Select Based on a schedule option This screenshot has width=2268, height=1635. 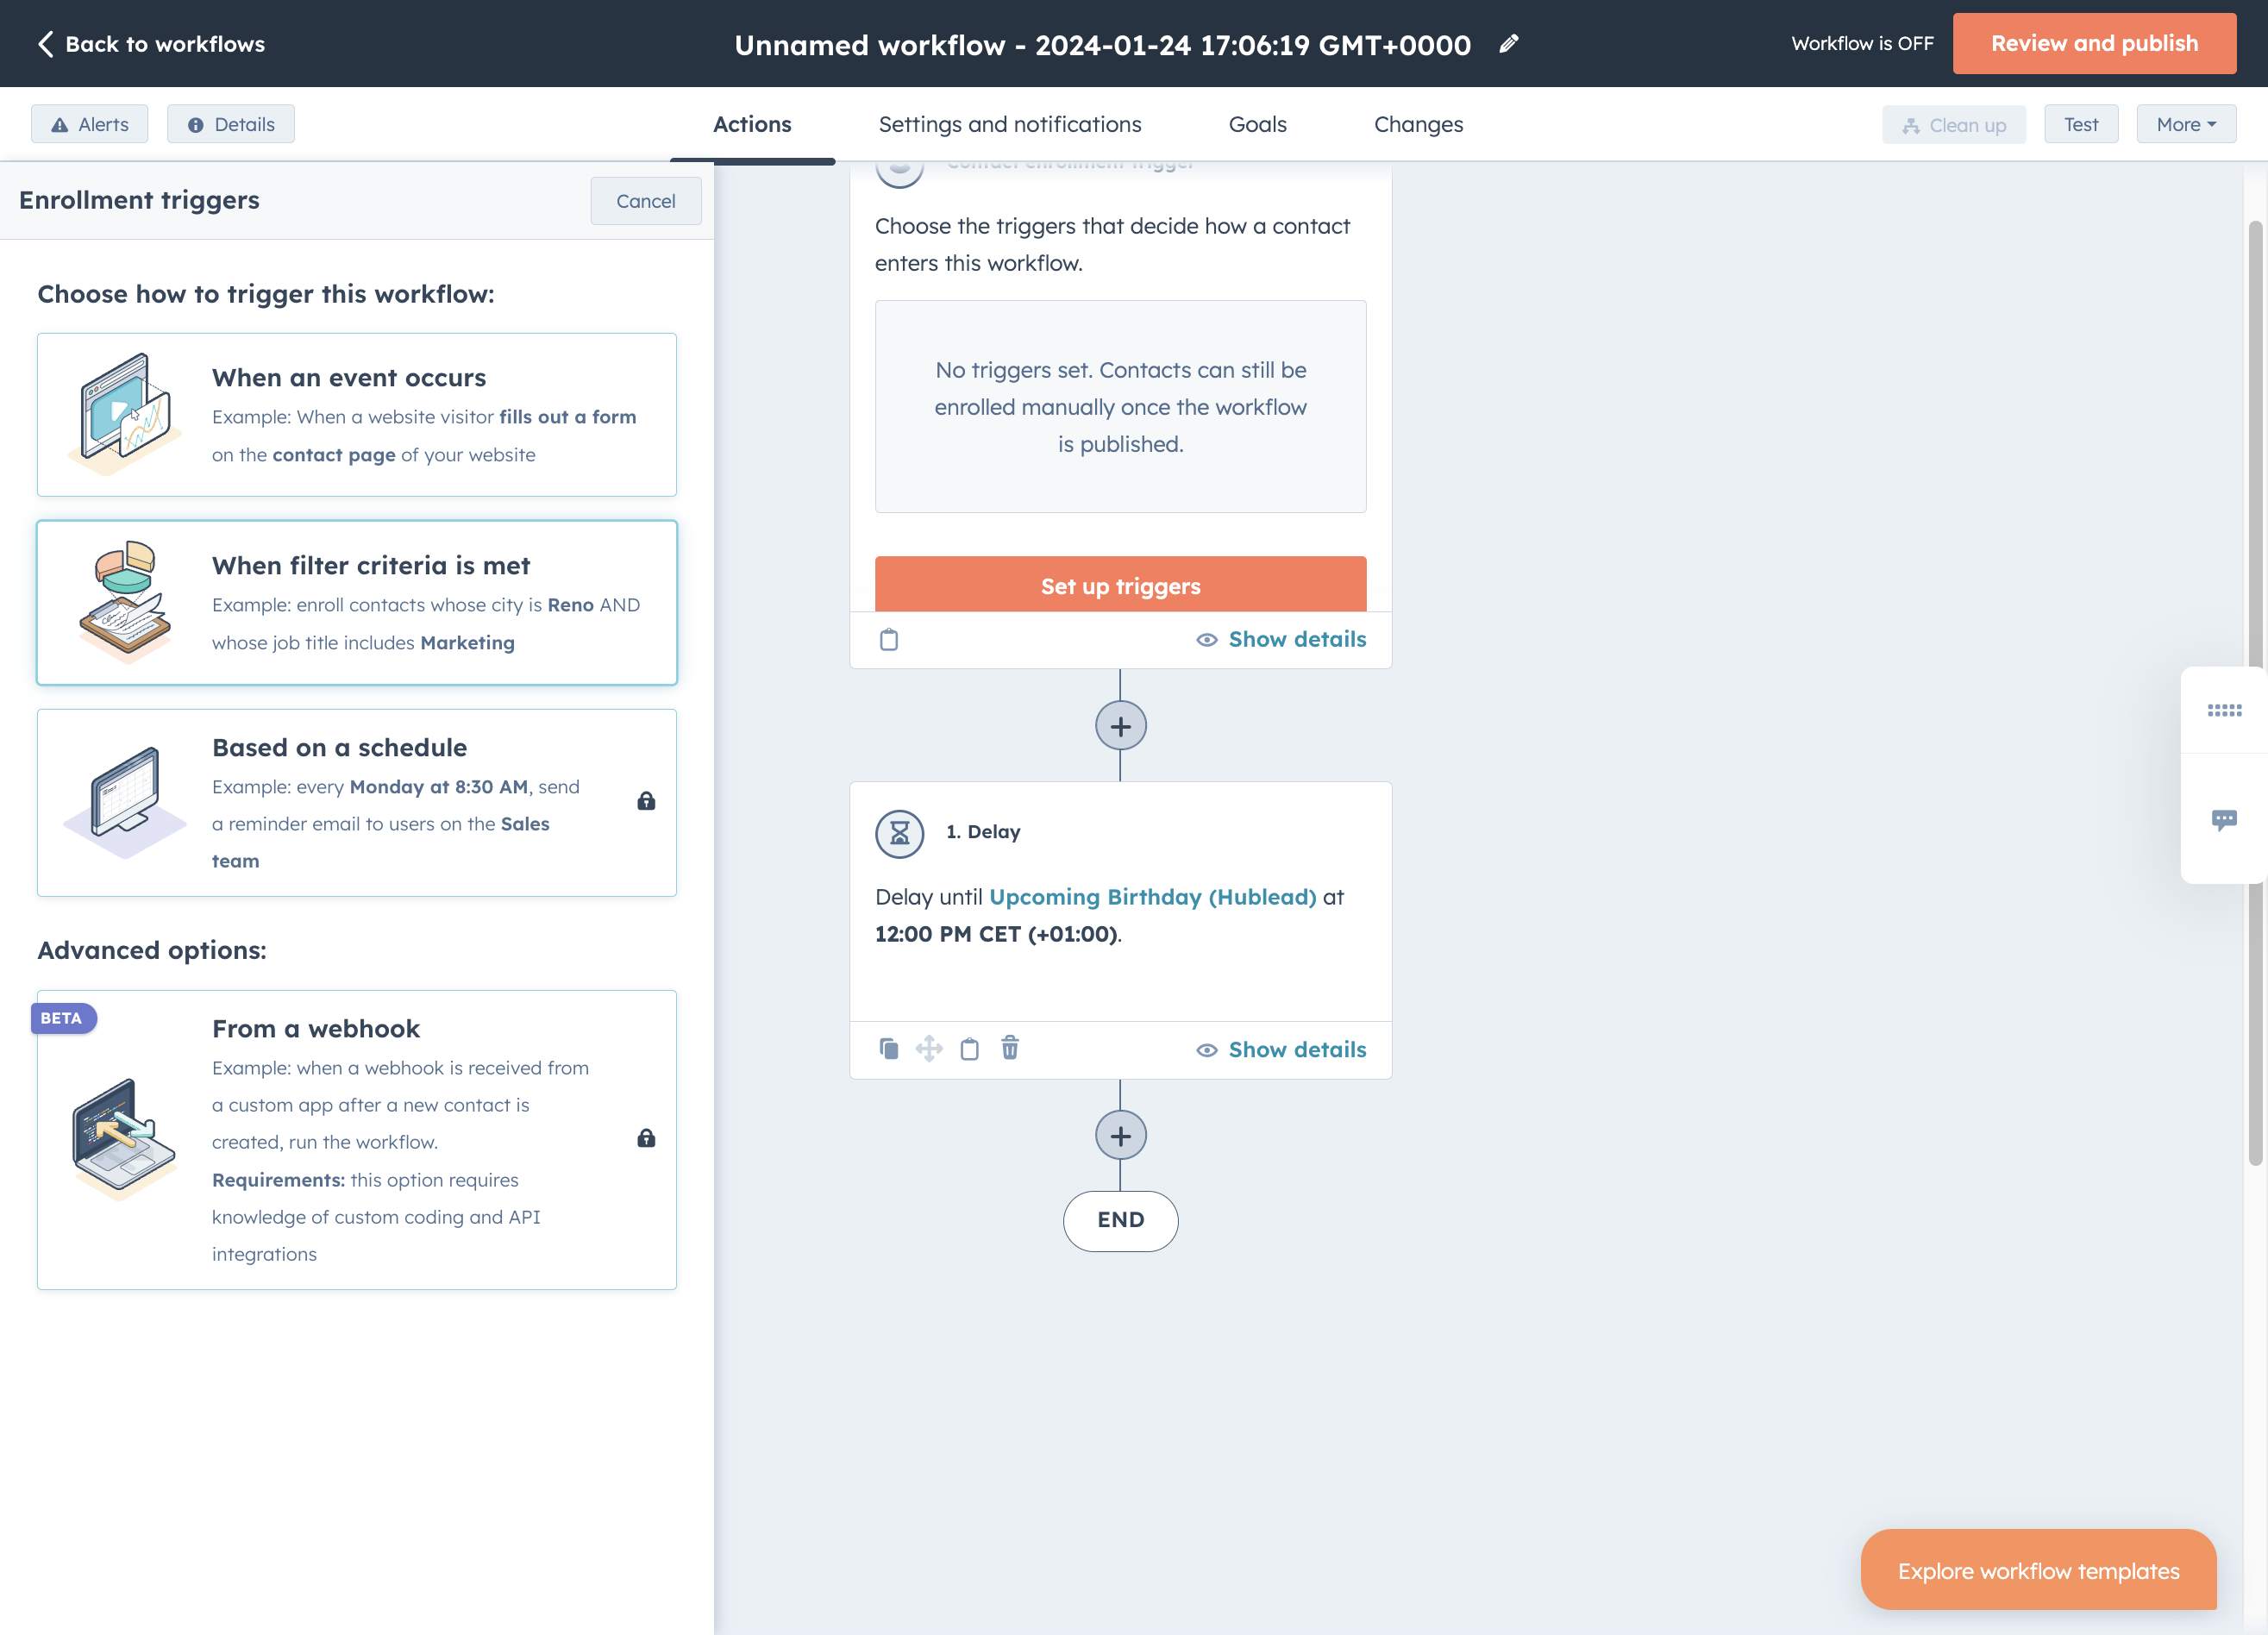coord(357,803)
